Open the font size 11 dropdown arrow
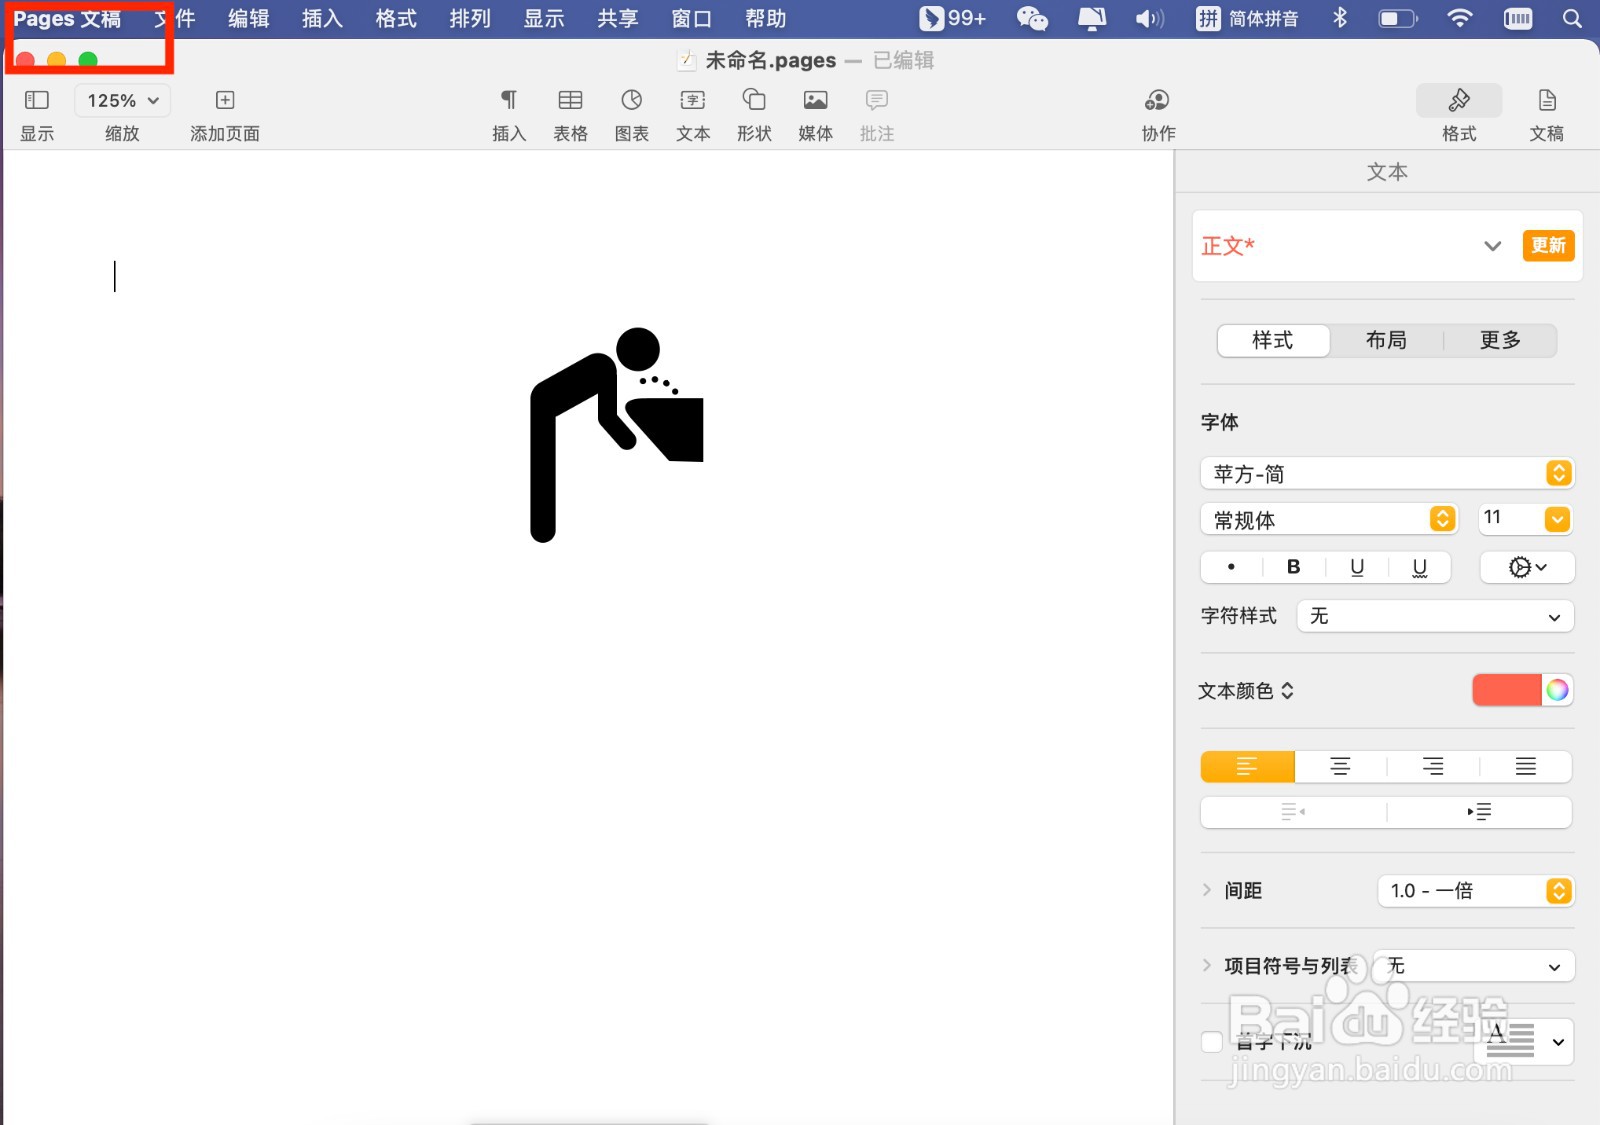Screen dimensions: 1600x1125 pyautogui.click(x=1558, y=519)
